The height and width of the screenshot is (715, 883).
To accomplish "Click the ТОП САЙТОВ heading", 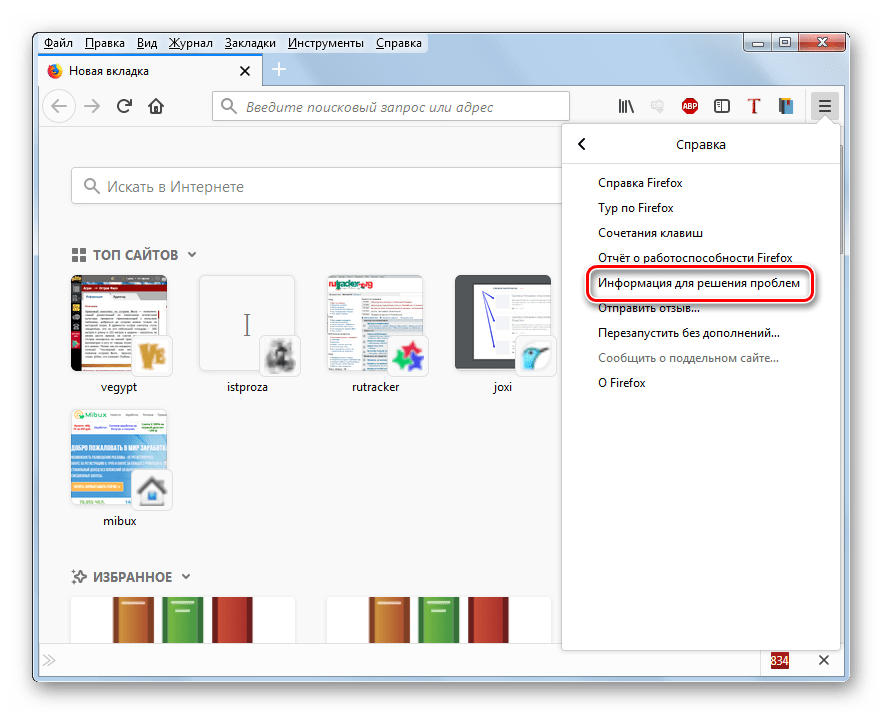I will (135, 255).
